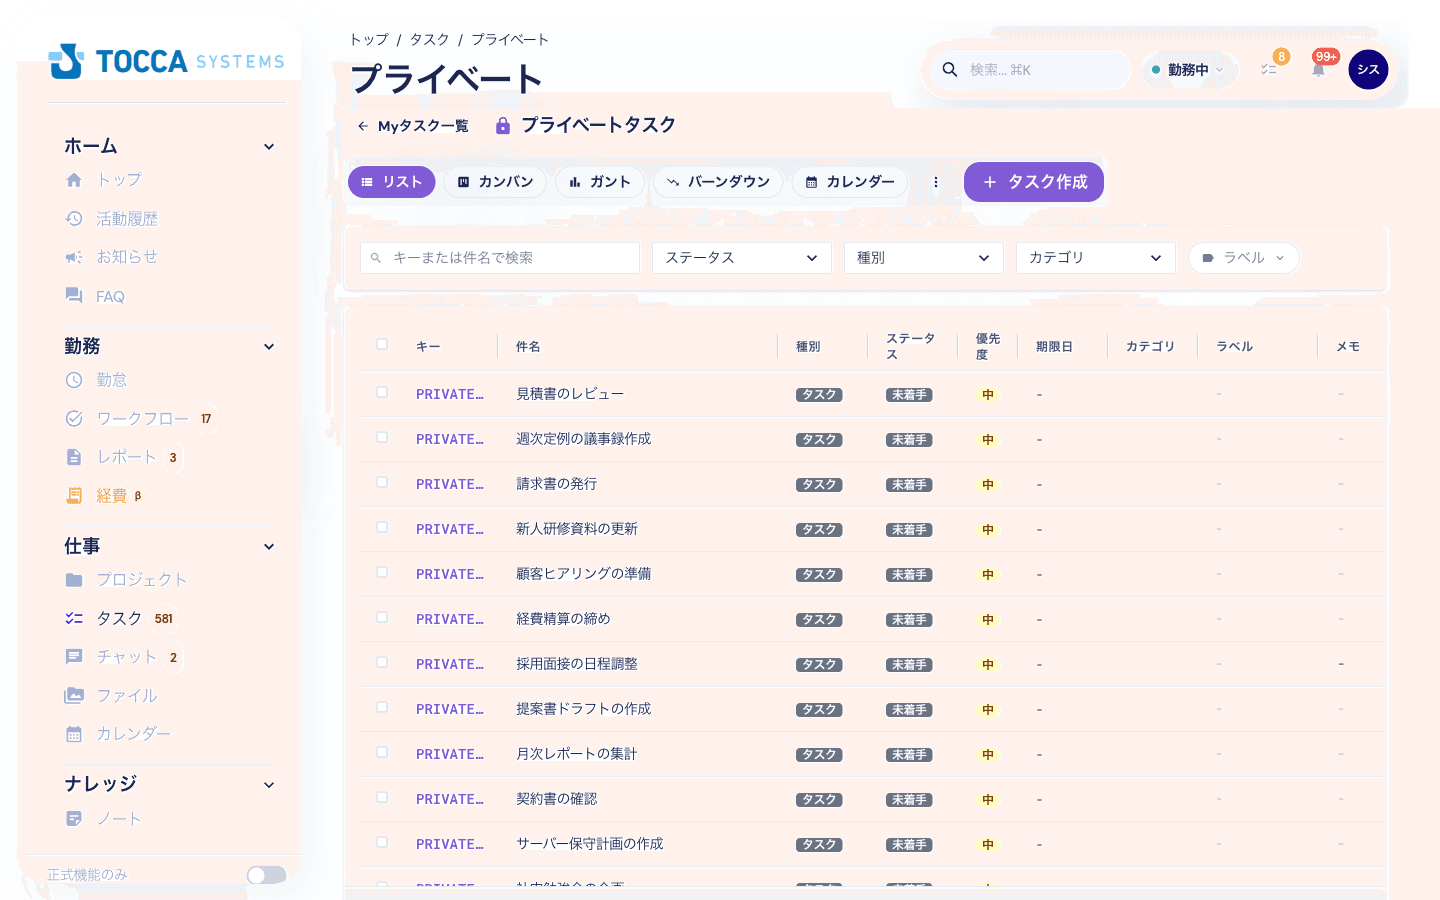1440x900 pixels.
Task: Switch to the ガント view tab
Action: point(600,182)
